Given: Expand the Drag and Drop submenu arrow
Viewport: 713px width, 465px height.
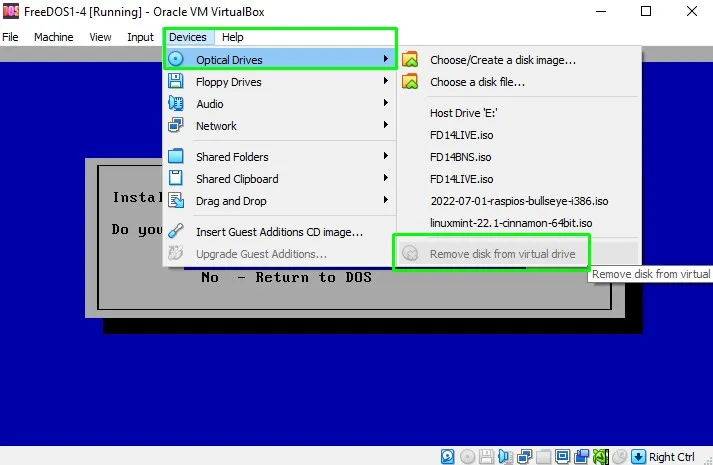Looking at the screenshot, I should 386,200.
